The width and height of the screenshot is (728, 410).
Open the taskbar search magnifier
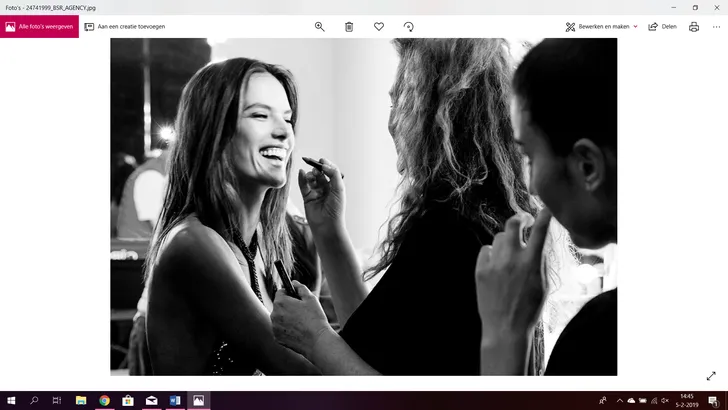coord(34,400)
